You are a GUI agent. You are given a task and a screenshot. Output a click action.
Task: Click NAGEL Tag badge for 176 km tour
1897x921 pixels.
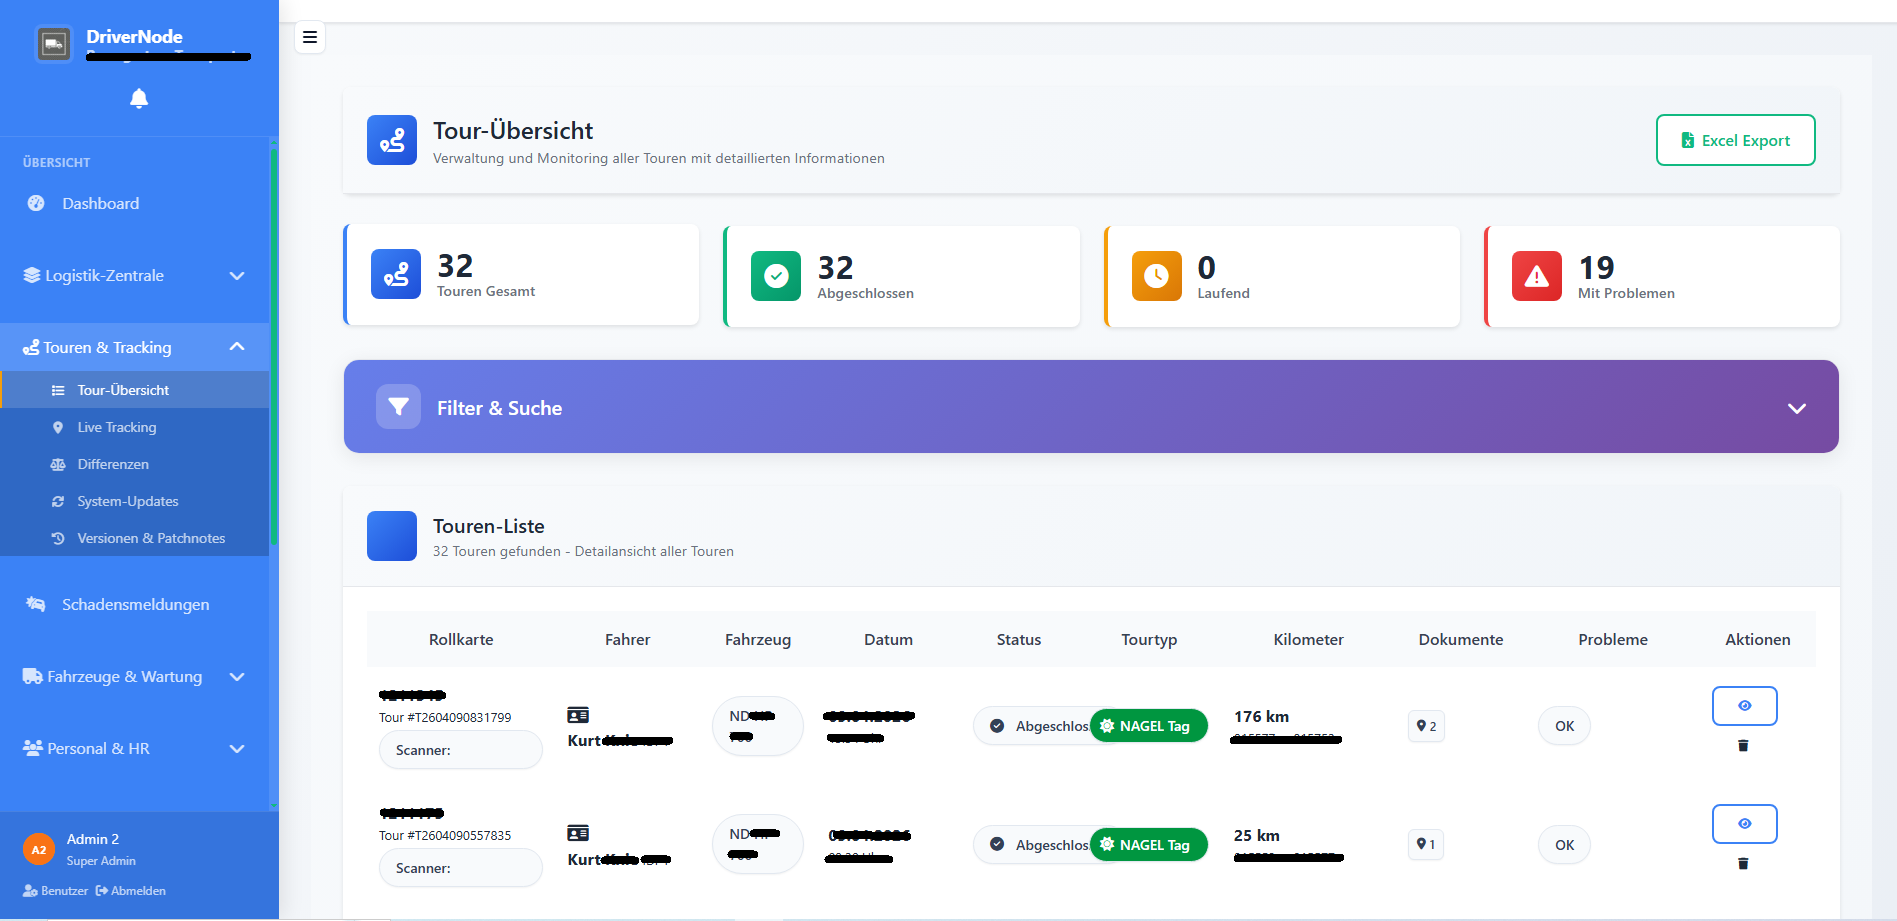coord(1149,726)
